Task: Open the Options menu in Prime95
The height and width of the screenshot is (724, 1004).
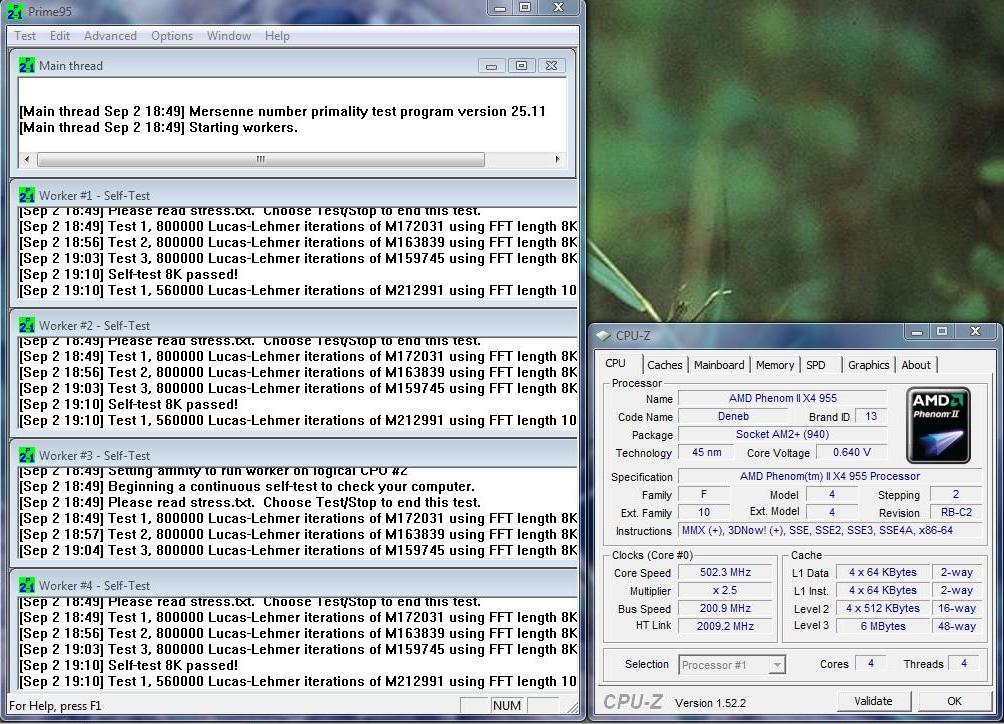Action: point(172,36)
